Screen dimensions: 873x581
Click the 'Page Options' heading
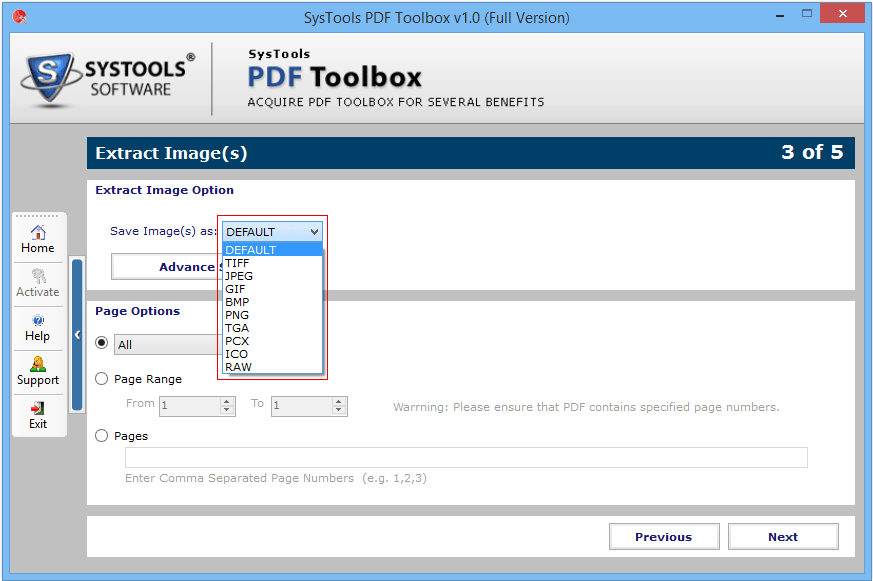(138, 311)
